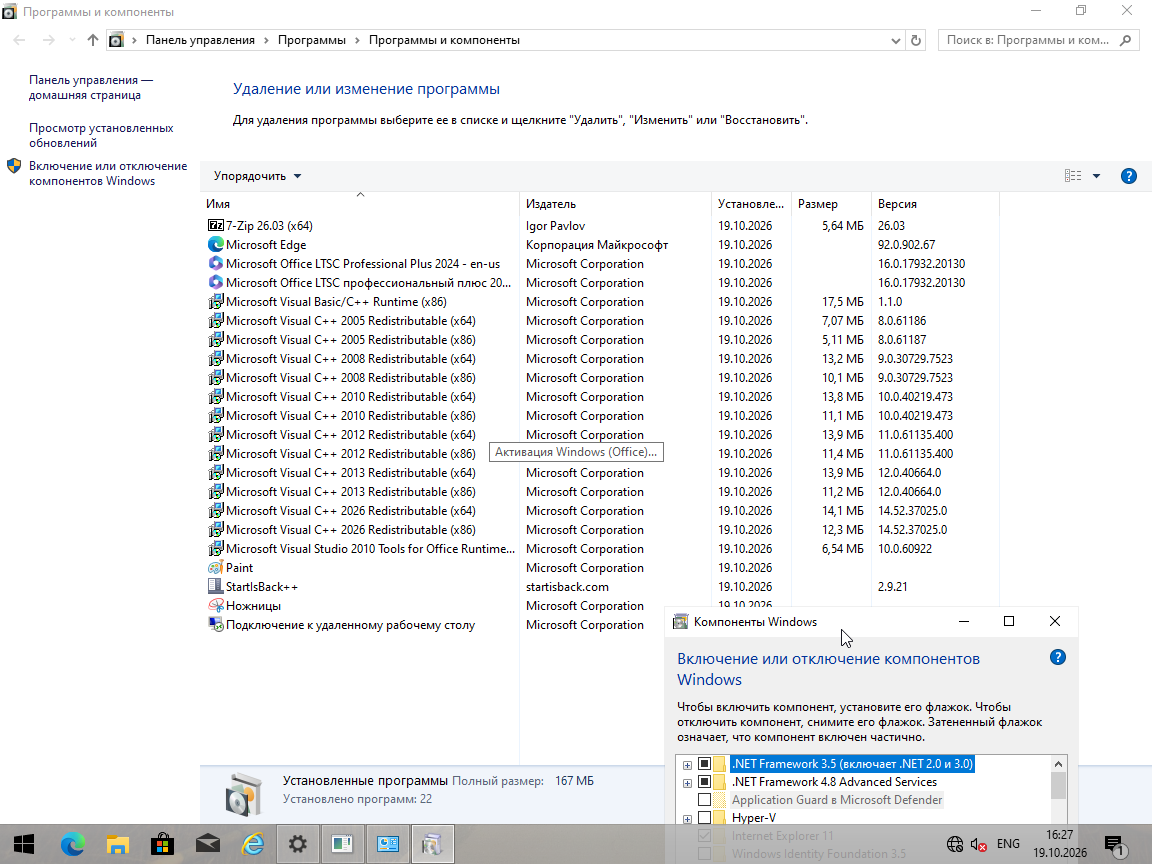Click the network globe tray icon

tap(954, 844)
